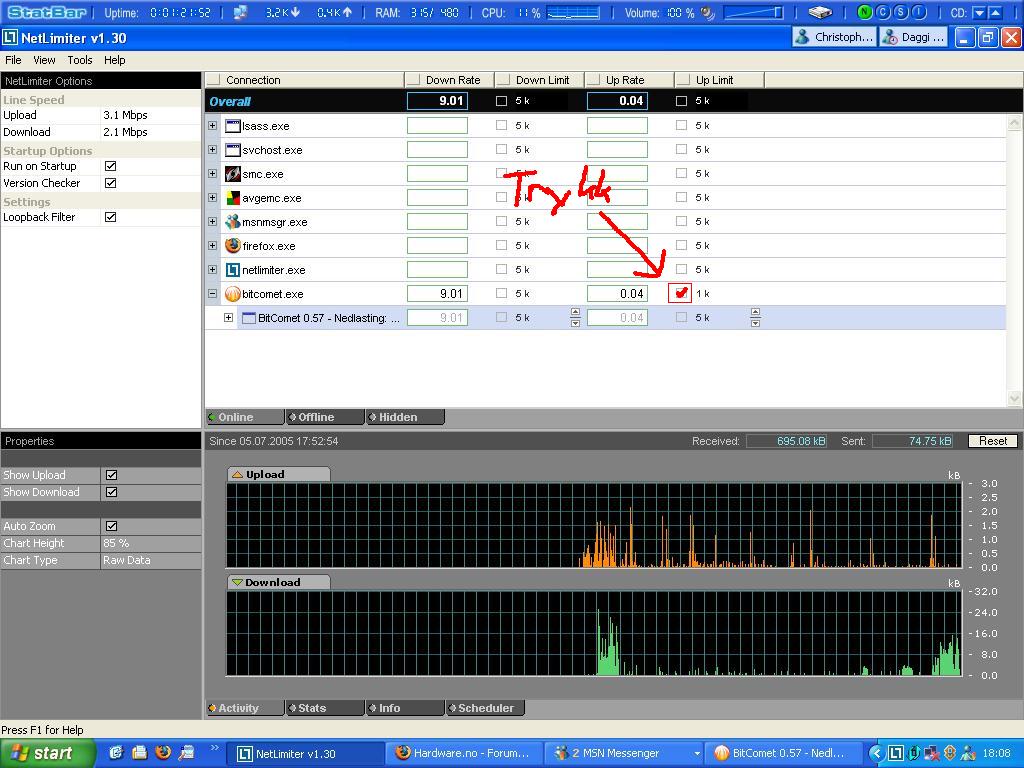This screenshot has height=768, width=1024.
Task: Open 2 MSN Messenger taskbar group
Action: coord(622,753)
